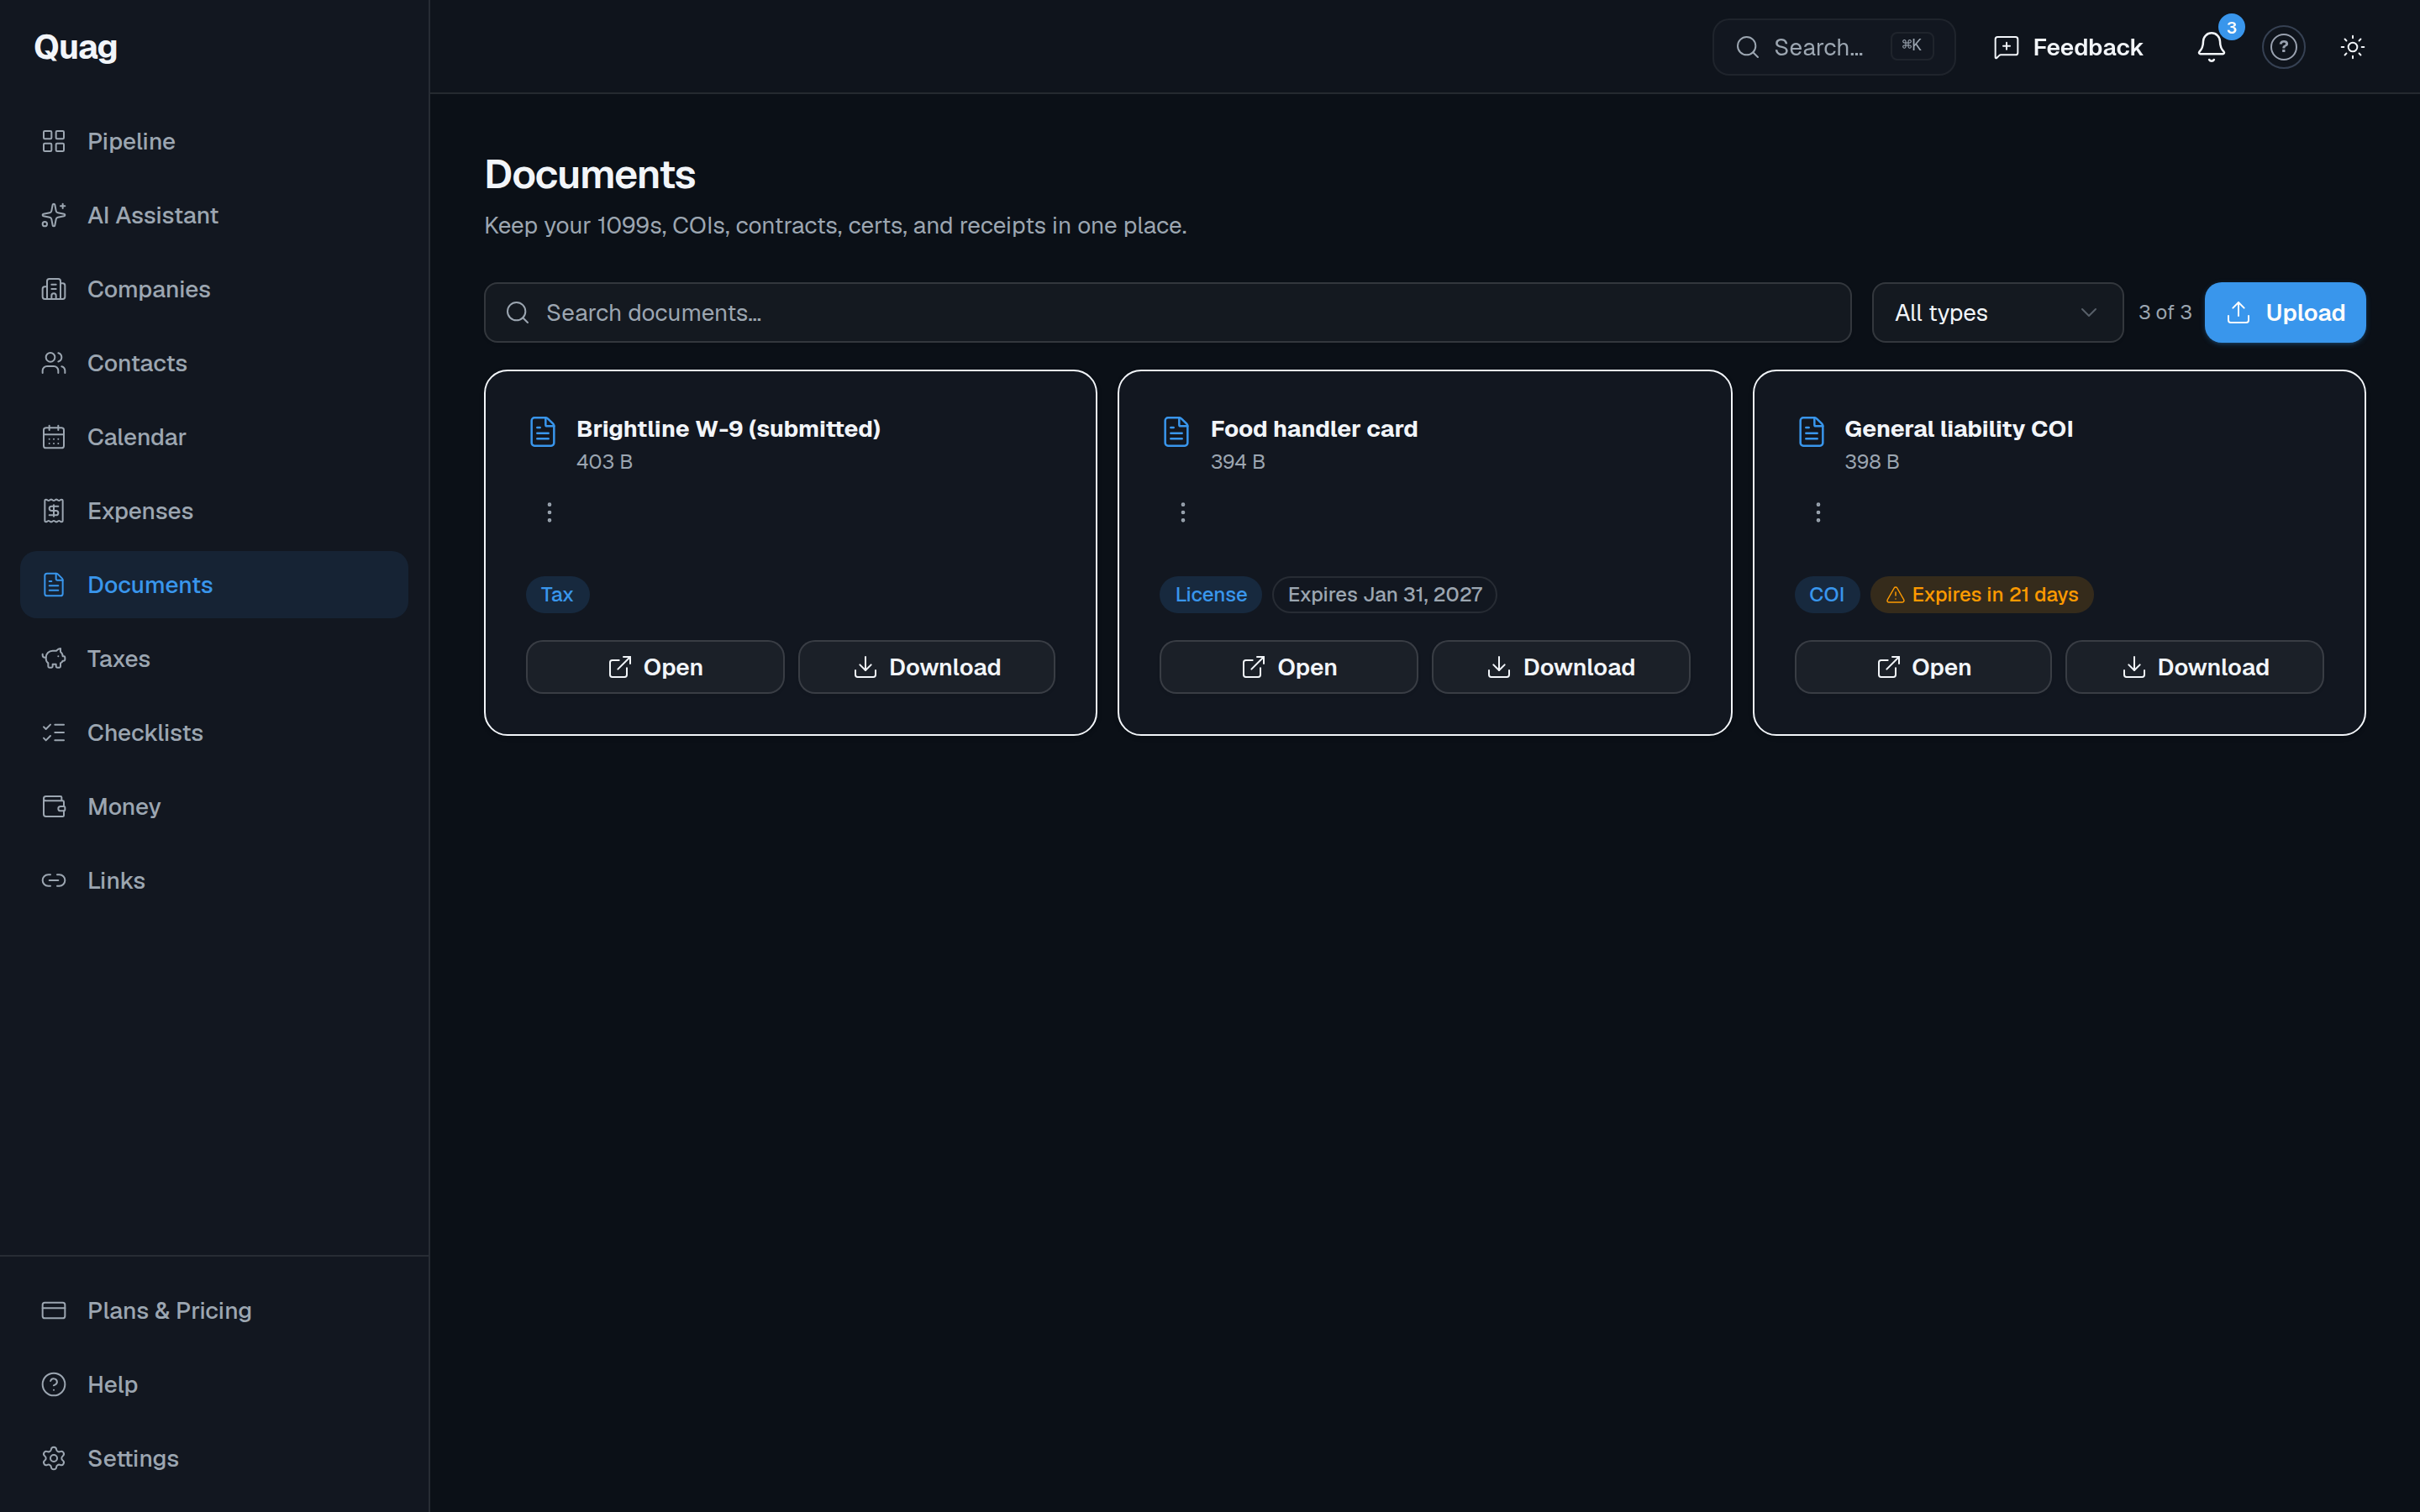Click the help question mark icon in header

pyautogui.click(x=2283, y=47)
